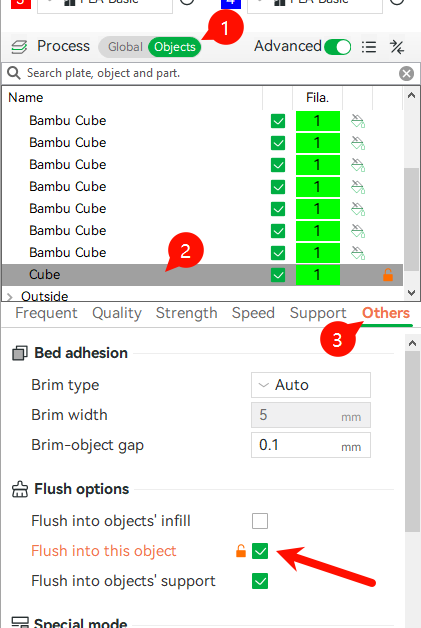Open the Strength tab
The width and height of the screenshot is (421, 628).
point(187,313)
